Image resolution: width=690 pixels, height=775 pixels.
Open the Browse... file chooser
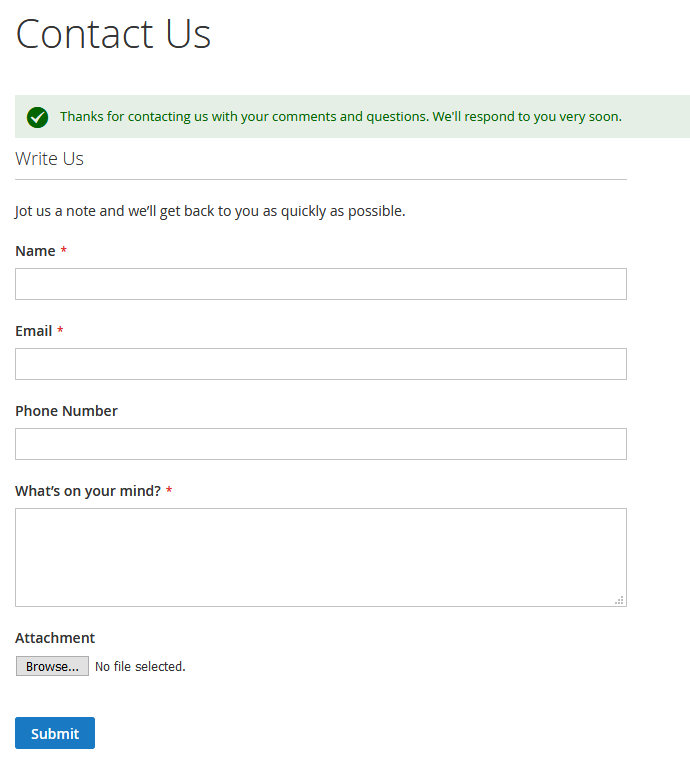coord(52,666)
